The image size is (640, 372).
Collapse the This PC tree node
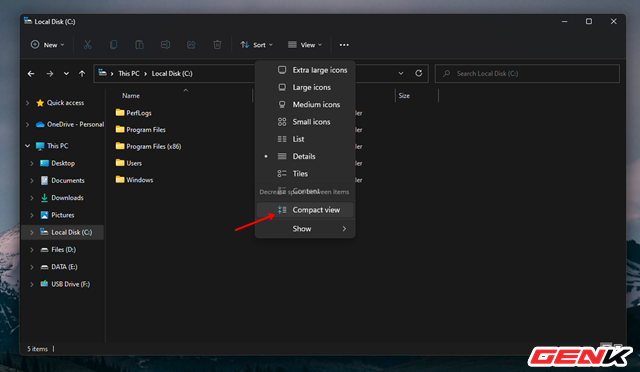[x=27, y=146]
